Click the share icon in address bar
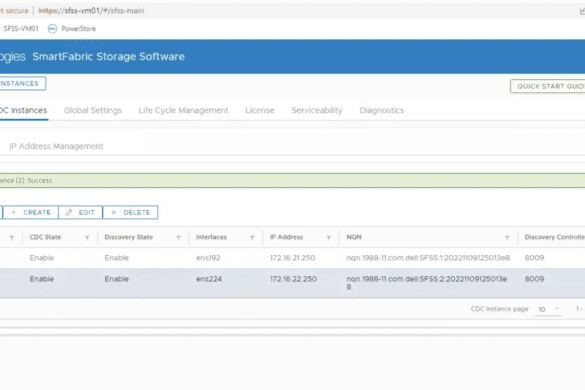 point(582,11)
